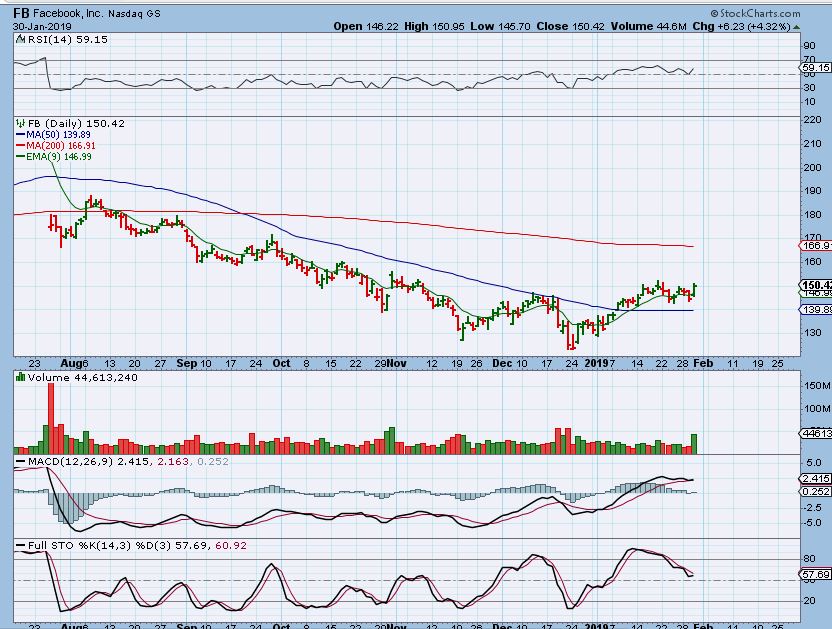
Task: Click the 'High 150.95' value in header
Action: coord(435,26)
